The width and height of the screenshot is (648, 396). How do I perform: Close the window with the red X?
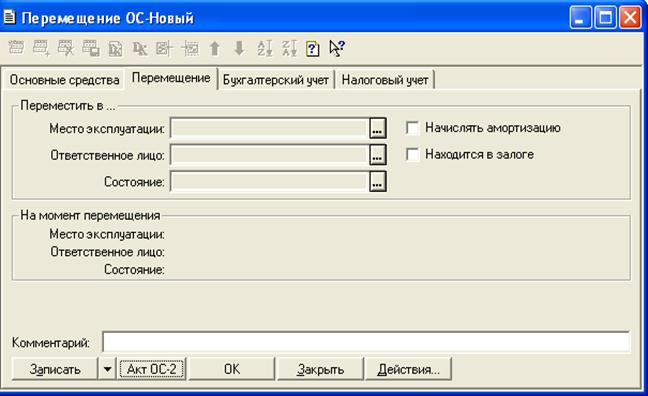point(630,17)
